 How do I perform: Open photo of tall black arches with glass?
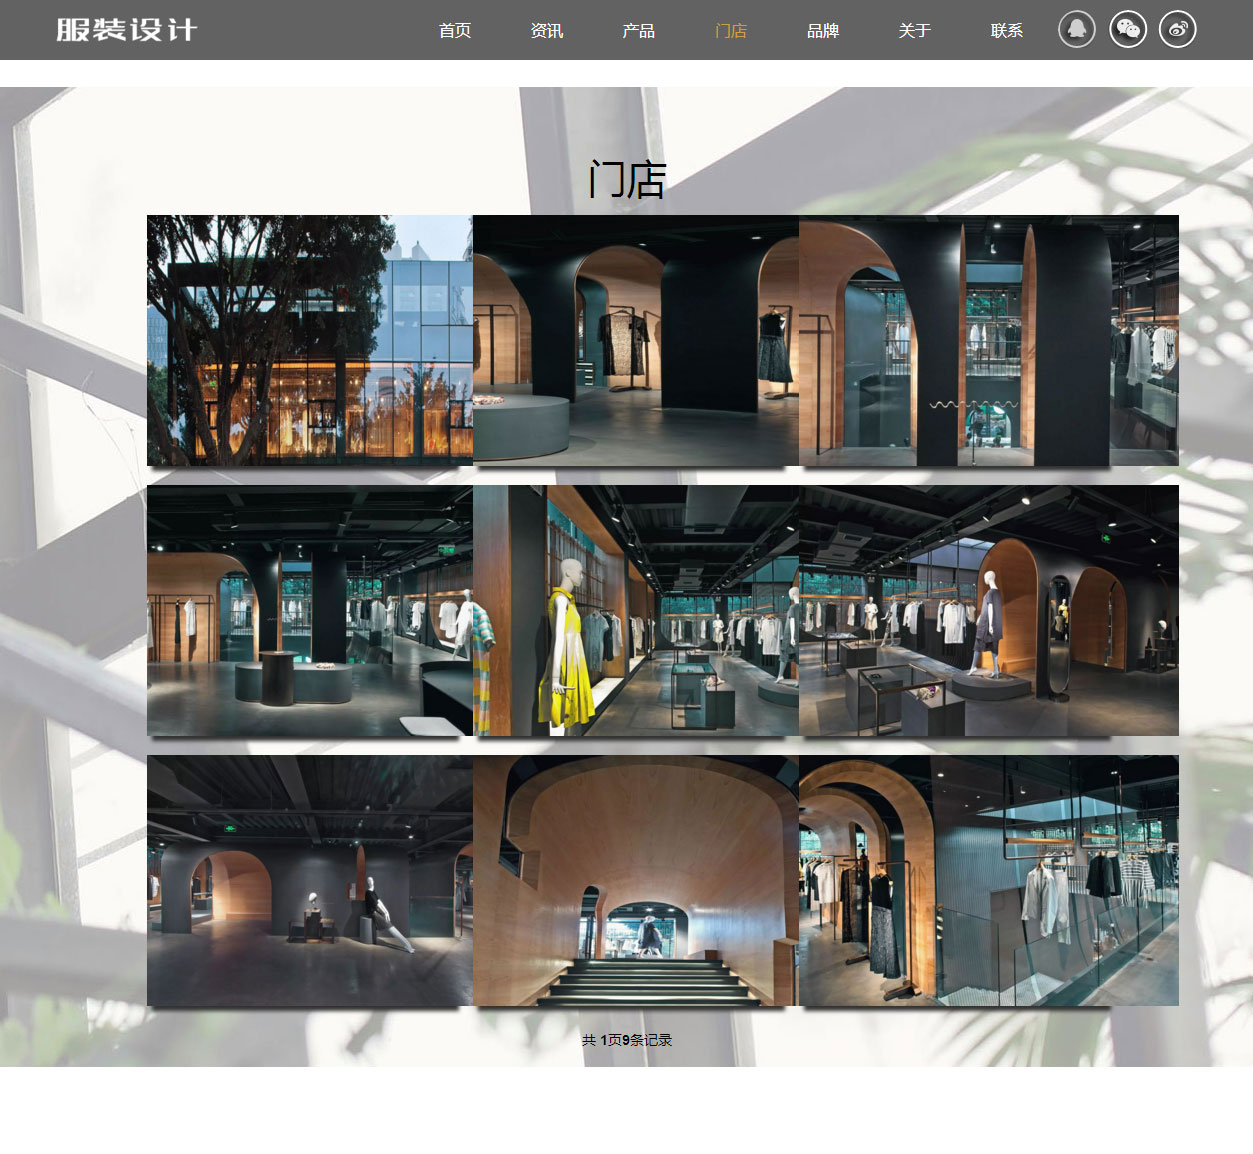click(989, 340)
